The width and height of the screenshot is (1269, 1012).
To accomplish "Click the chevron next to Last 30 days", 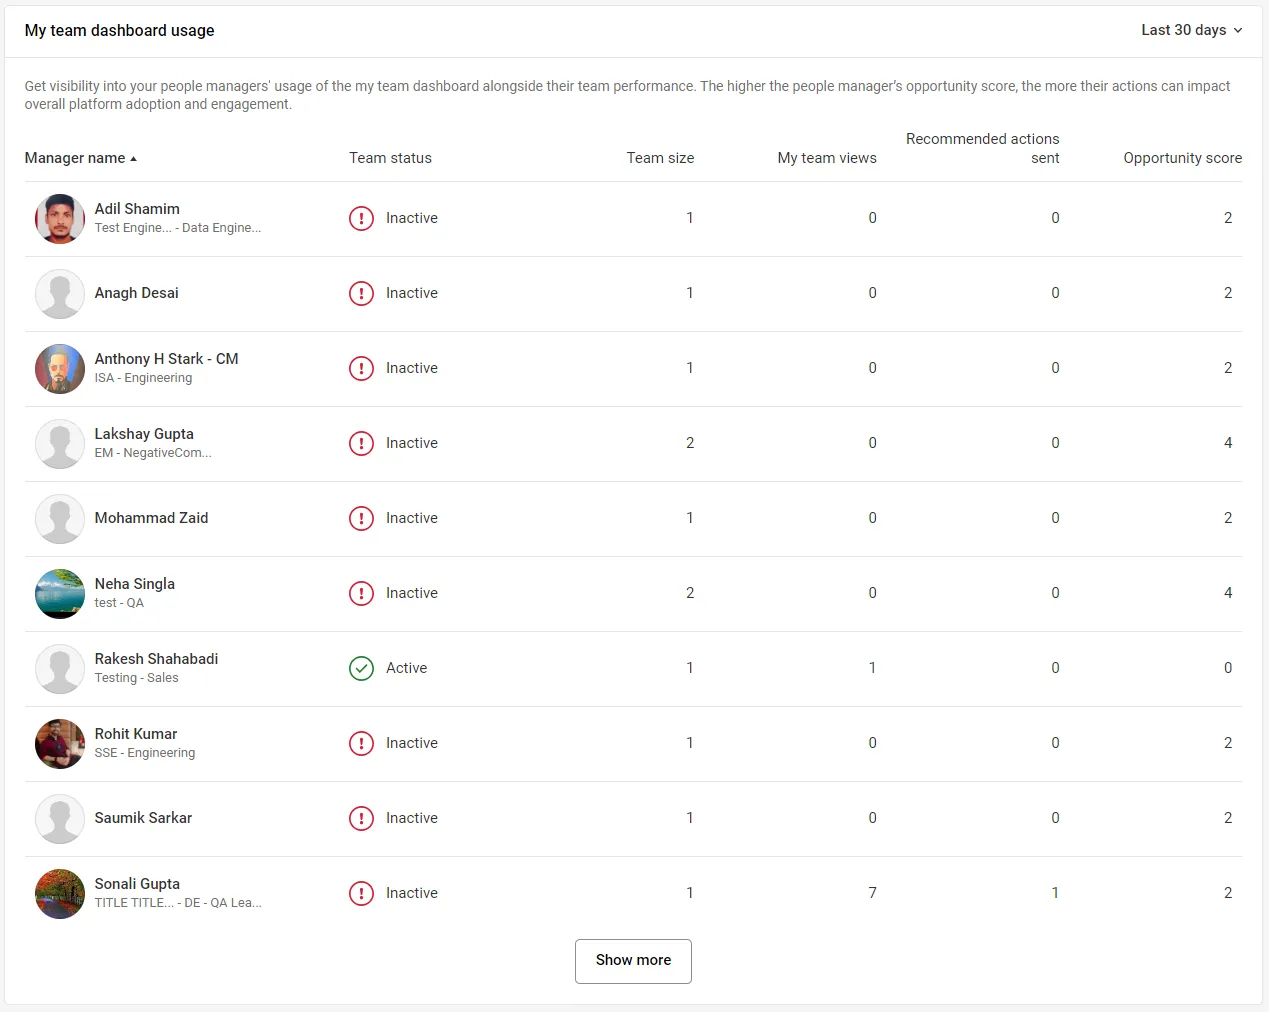I will [1238, 31].
